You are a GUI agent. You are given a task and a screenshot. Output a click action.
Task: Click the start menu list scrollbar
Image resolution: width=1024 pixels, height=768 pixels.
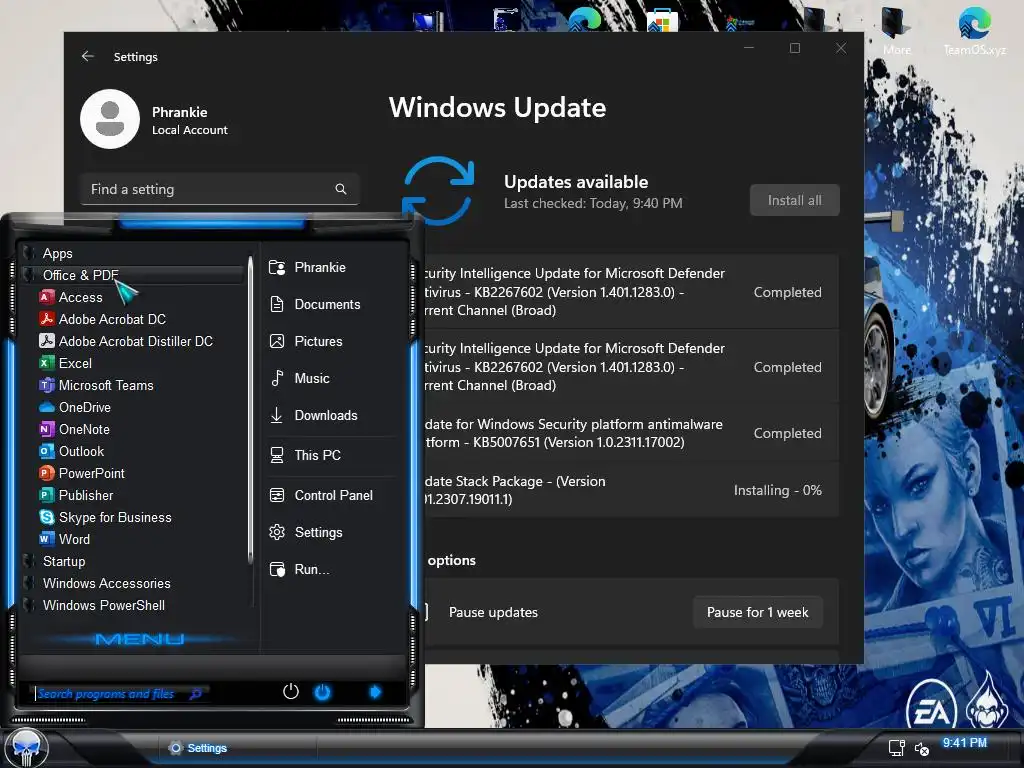(250, 410)
